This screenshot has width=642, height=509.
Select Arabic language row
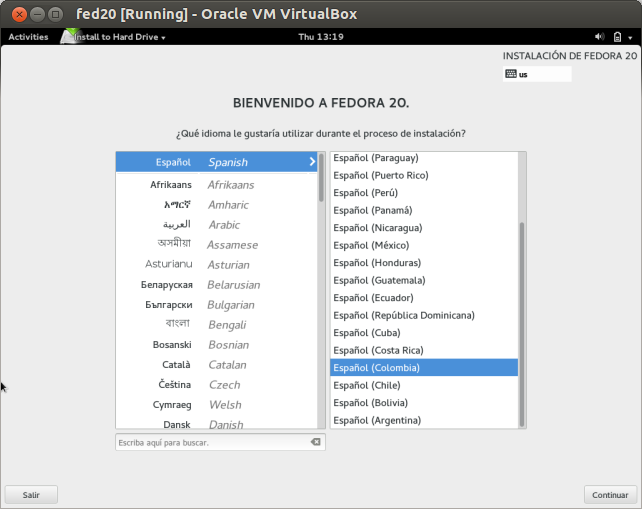click(217, 225)
